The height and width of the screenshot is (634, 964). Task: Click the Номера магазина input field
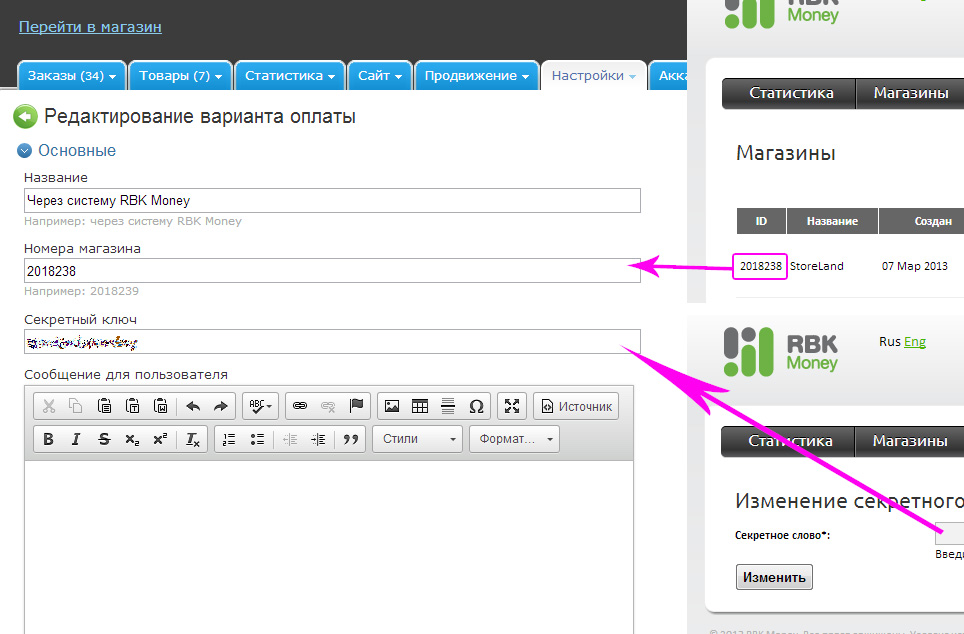pos(332,271)
